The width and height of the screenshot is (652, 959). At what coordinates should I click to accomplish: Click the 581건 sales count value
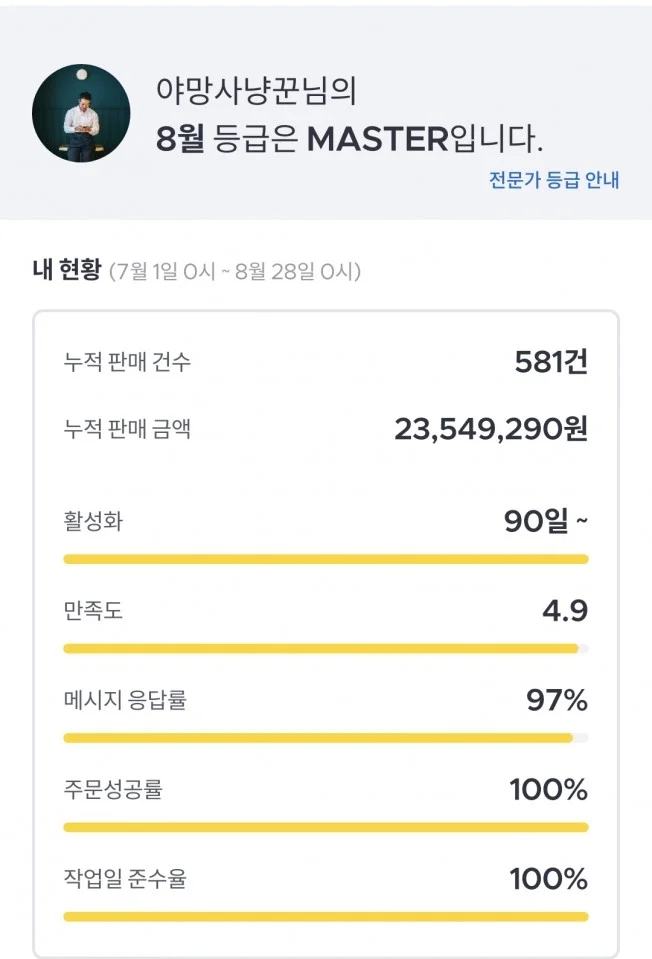[553, 363]
